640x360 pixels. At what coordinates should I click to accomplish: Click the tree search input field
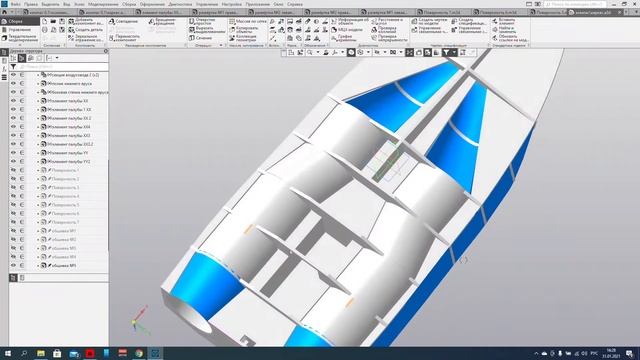tap(63, 67)
